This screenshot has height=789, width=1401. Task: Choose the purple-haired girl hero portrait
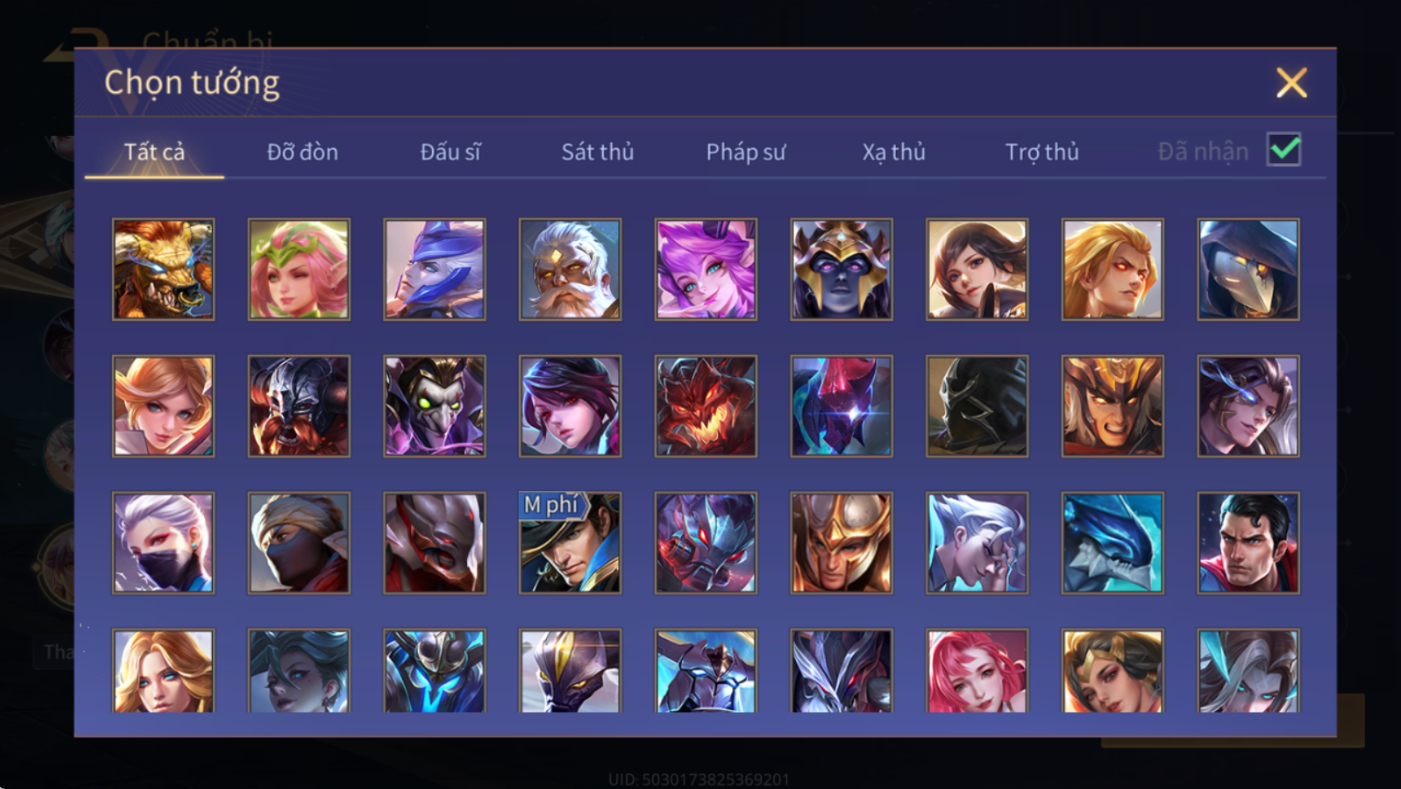pyautogui.click(x=706, y=270)
